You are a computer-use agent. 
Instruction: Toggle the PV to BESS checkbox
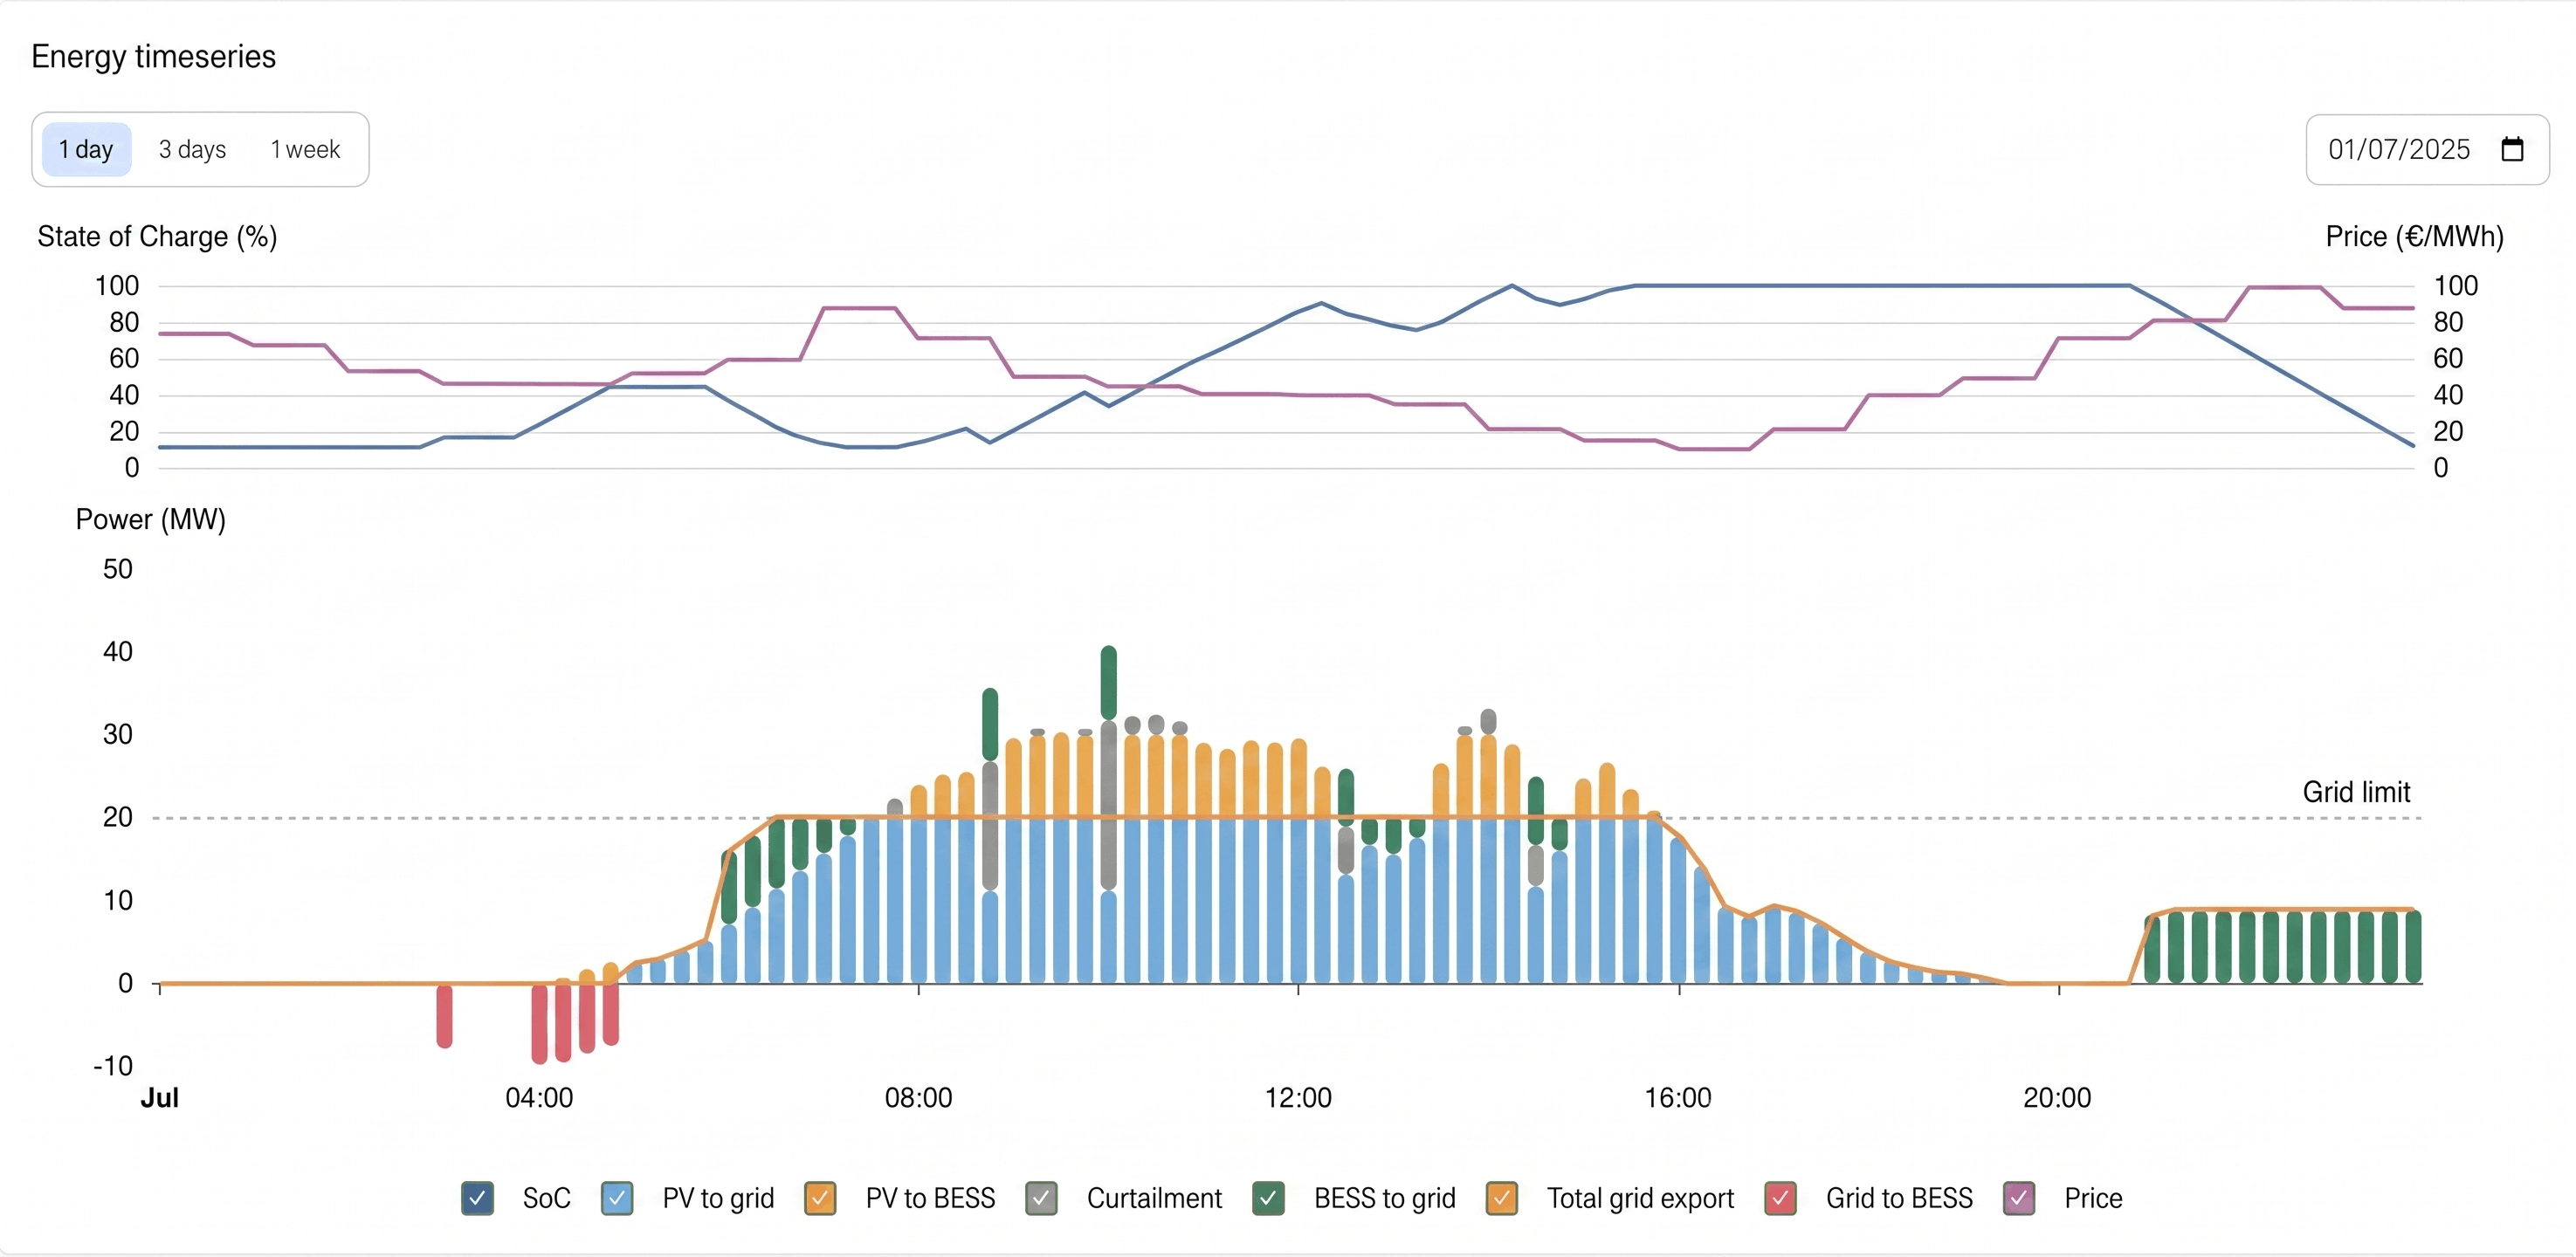(x=820, y=1198)
